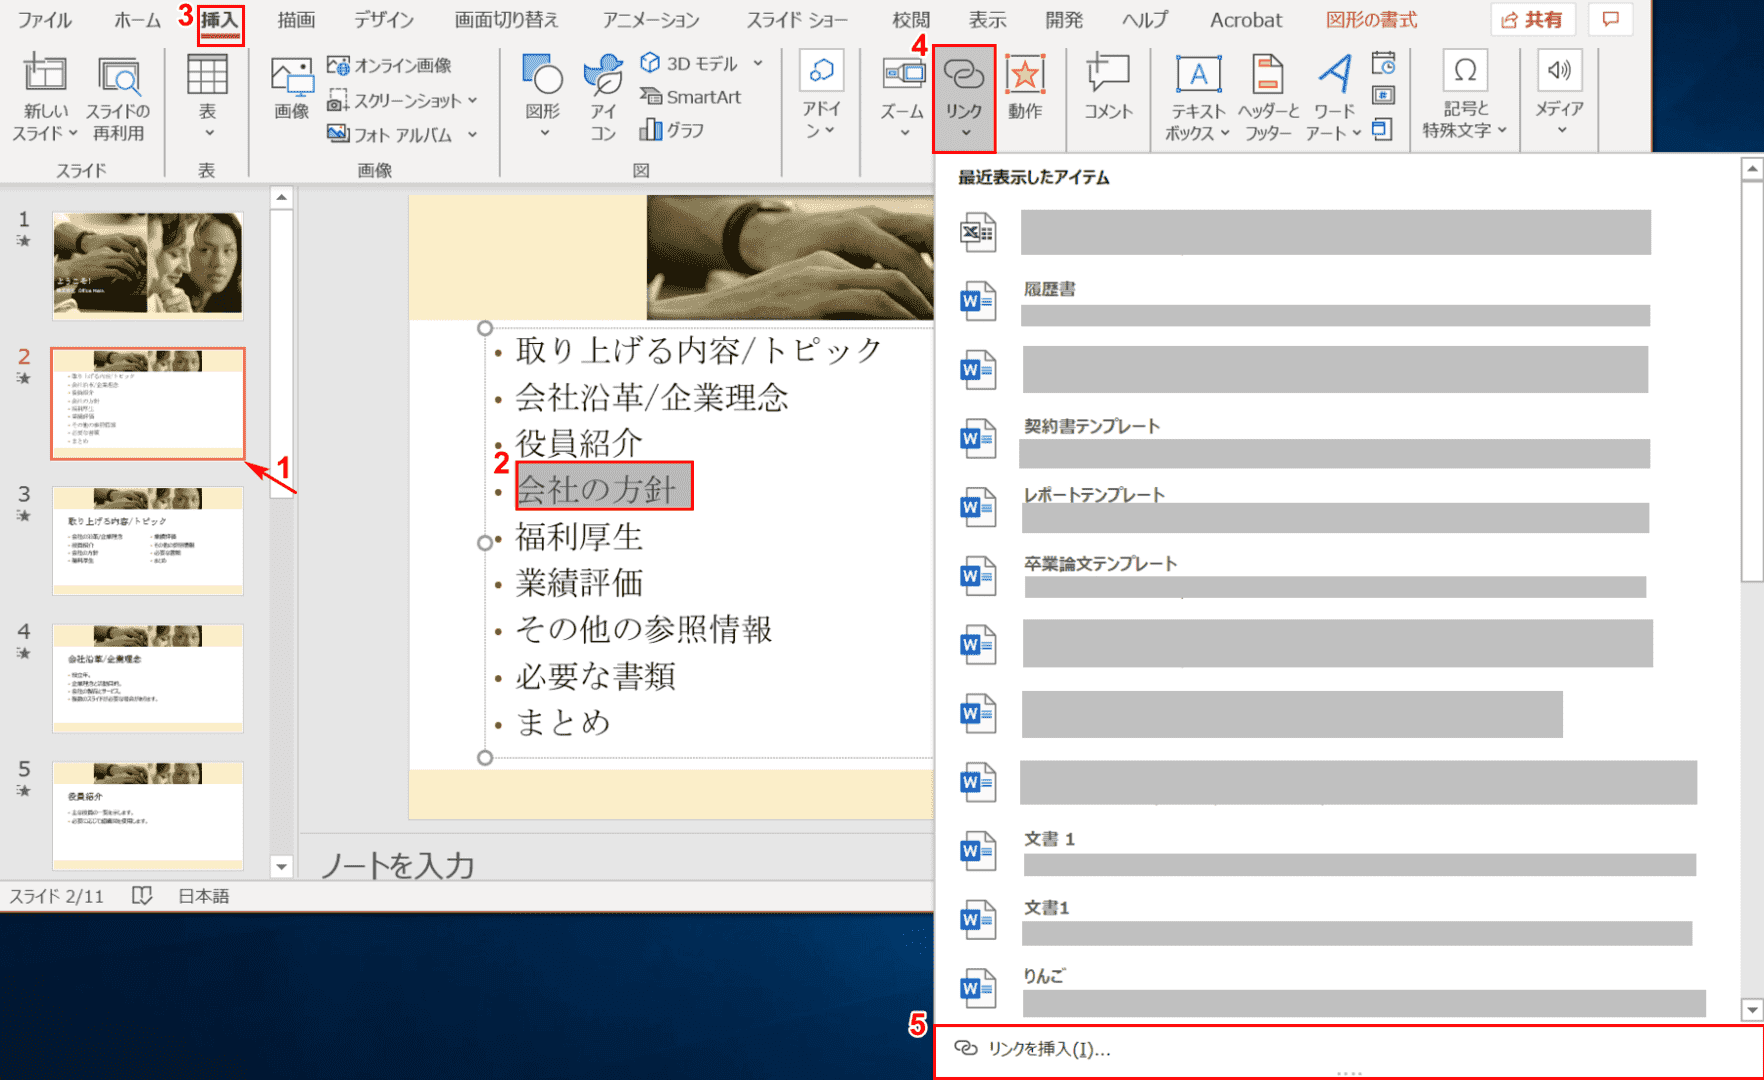Expand the WordArt dropdown arrow
This screenshot has height=1080, width=1764.
(x=1356, y=133)
